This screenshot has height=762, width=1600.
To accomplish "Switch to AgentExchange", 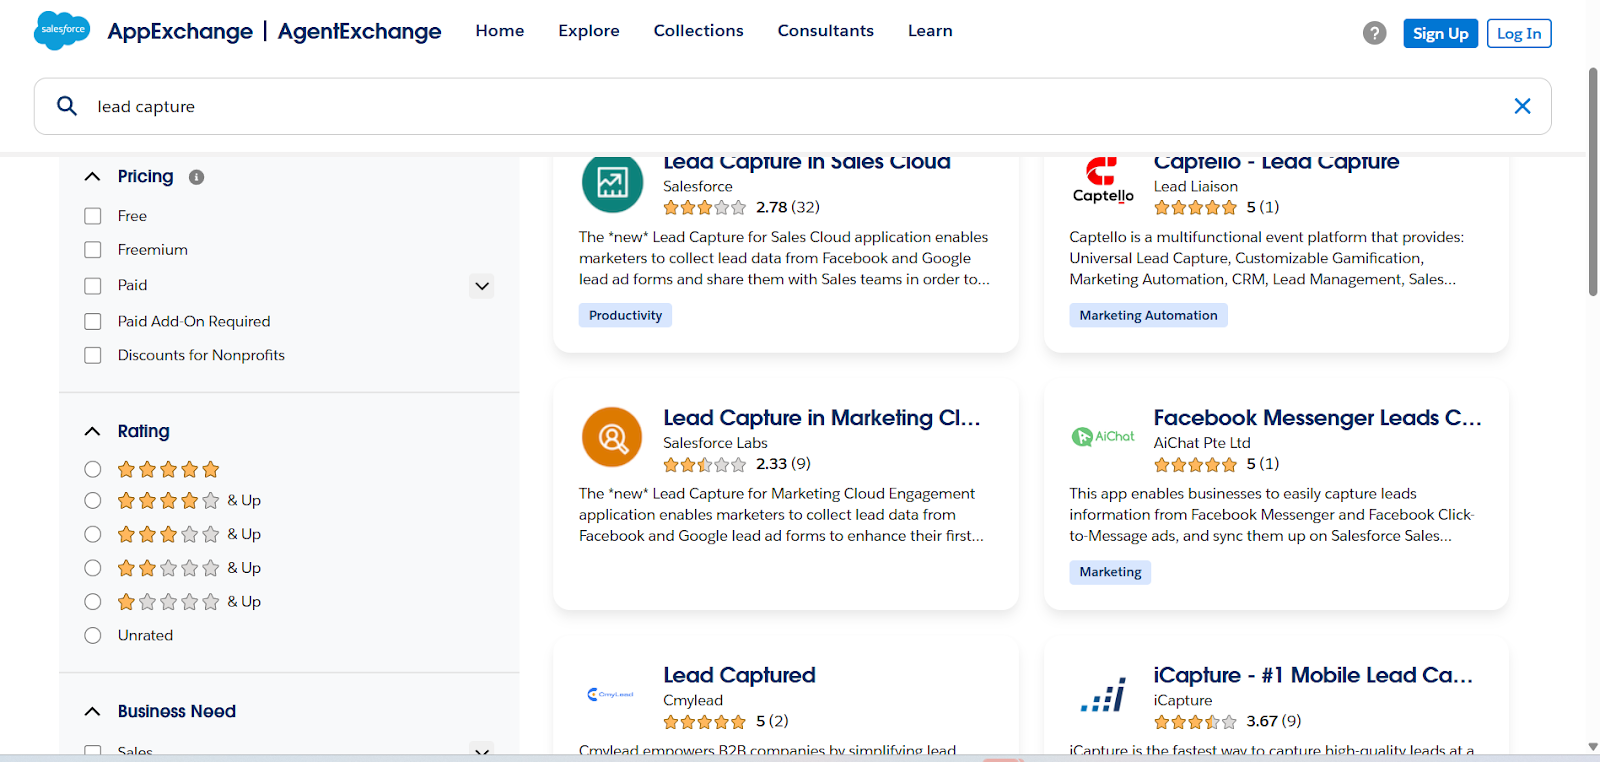I will (360, 32).
